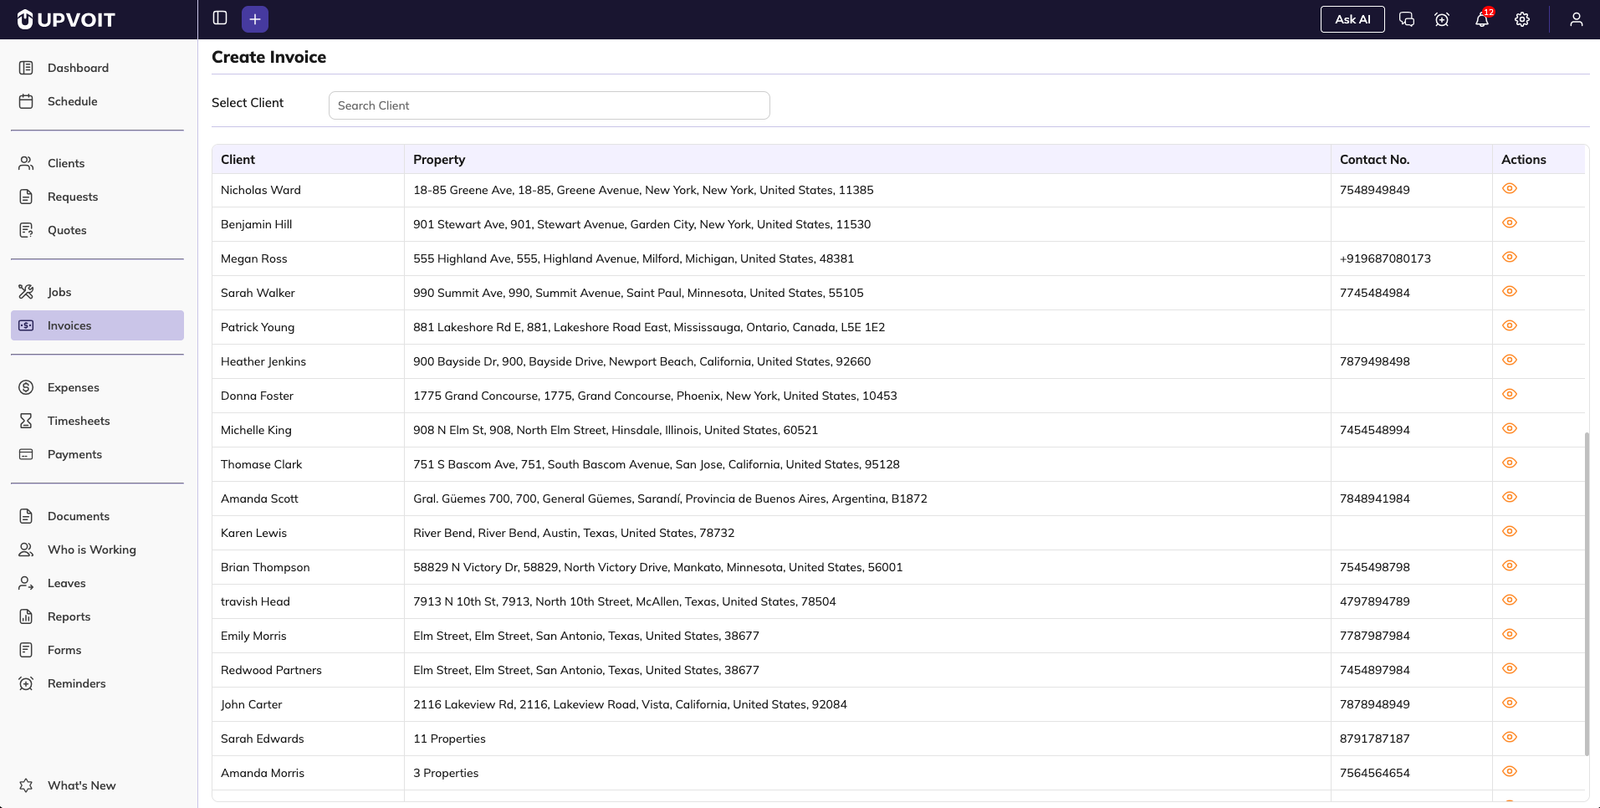Click the Contact No. column header

click(x=1411, y=159)
